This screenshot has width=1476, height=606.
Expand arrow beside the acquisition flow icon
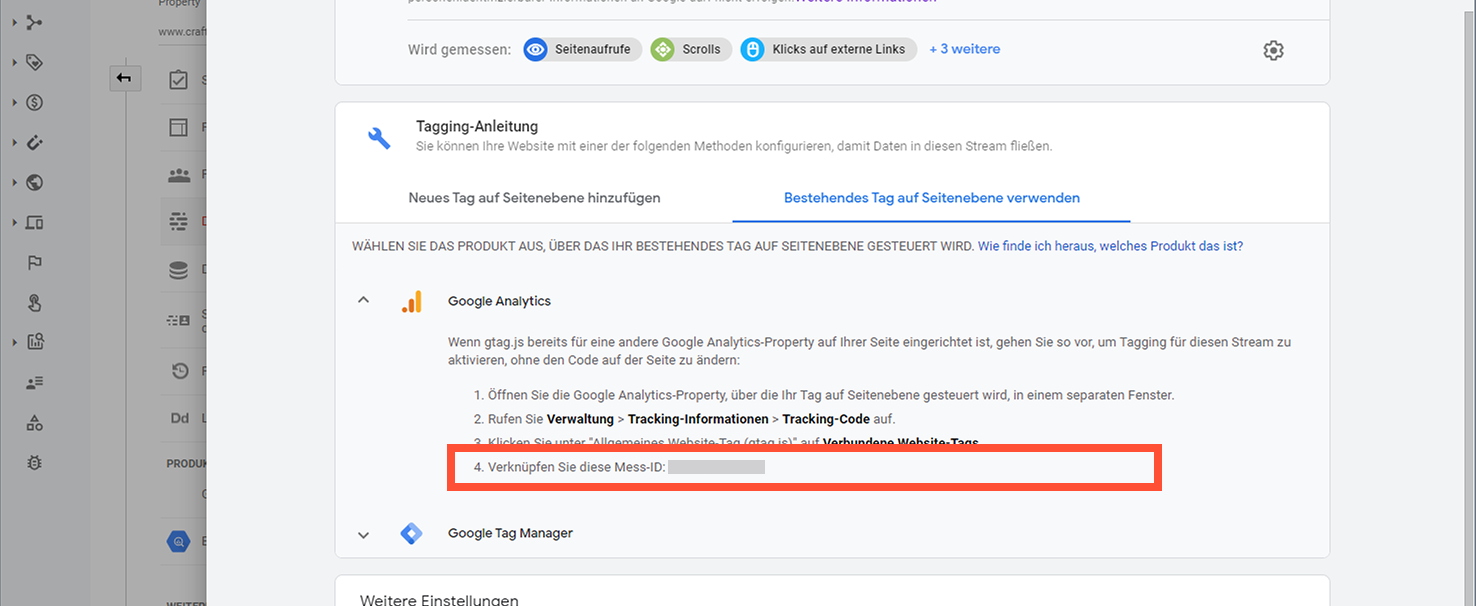(x=14, y=22)
